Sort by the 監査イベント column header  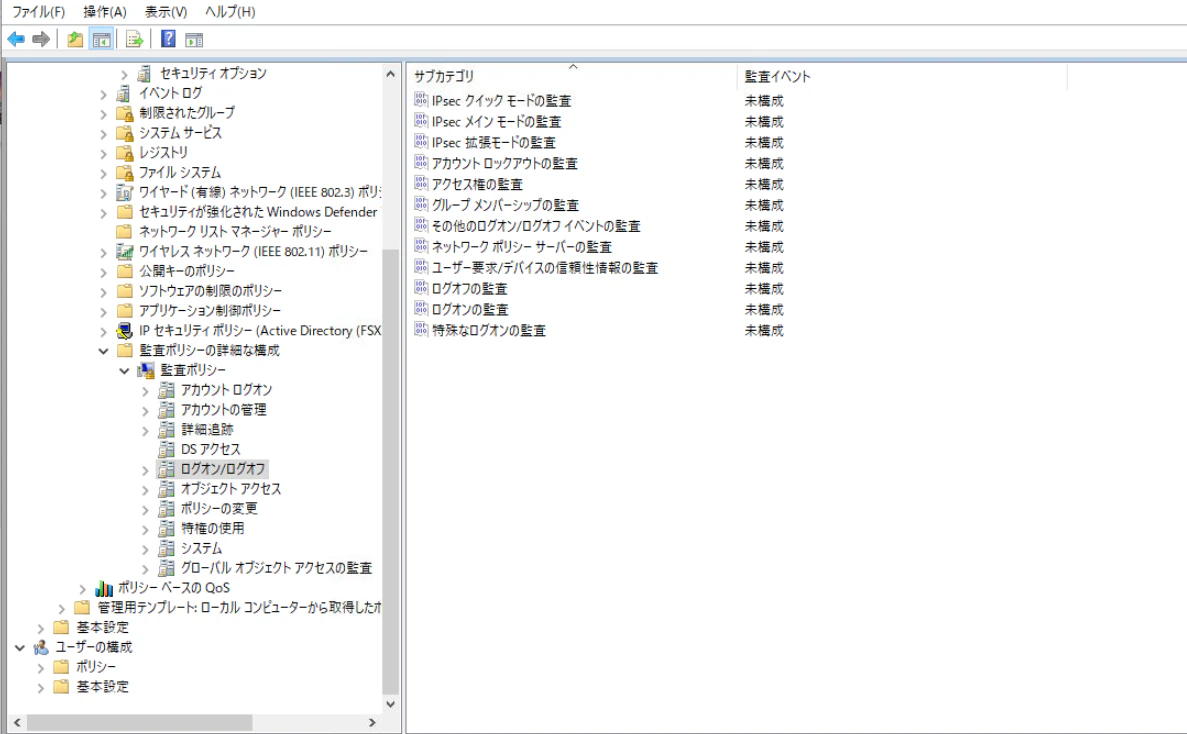pos(902,76)
